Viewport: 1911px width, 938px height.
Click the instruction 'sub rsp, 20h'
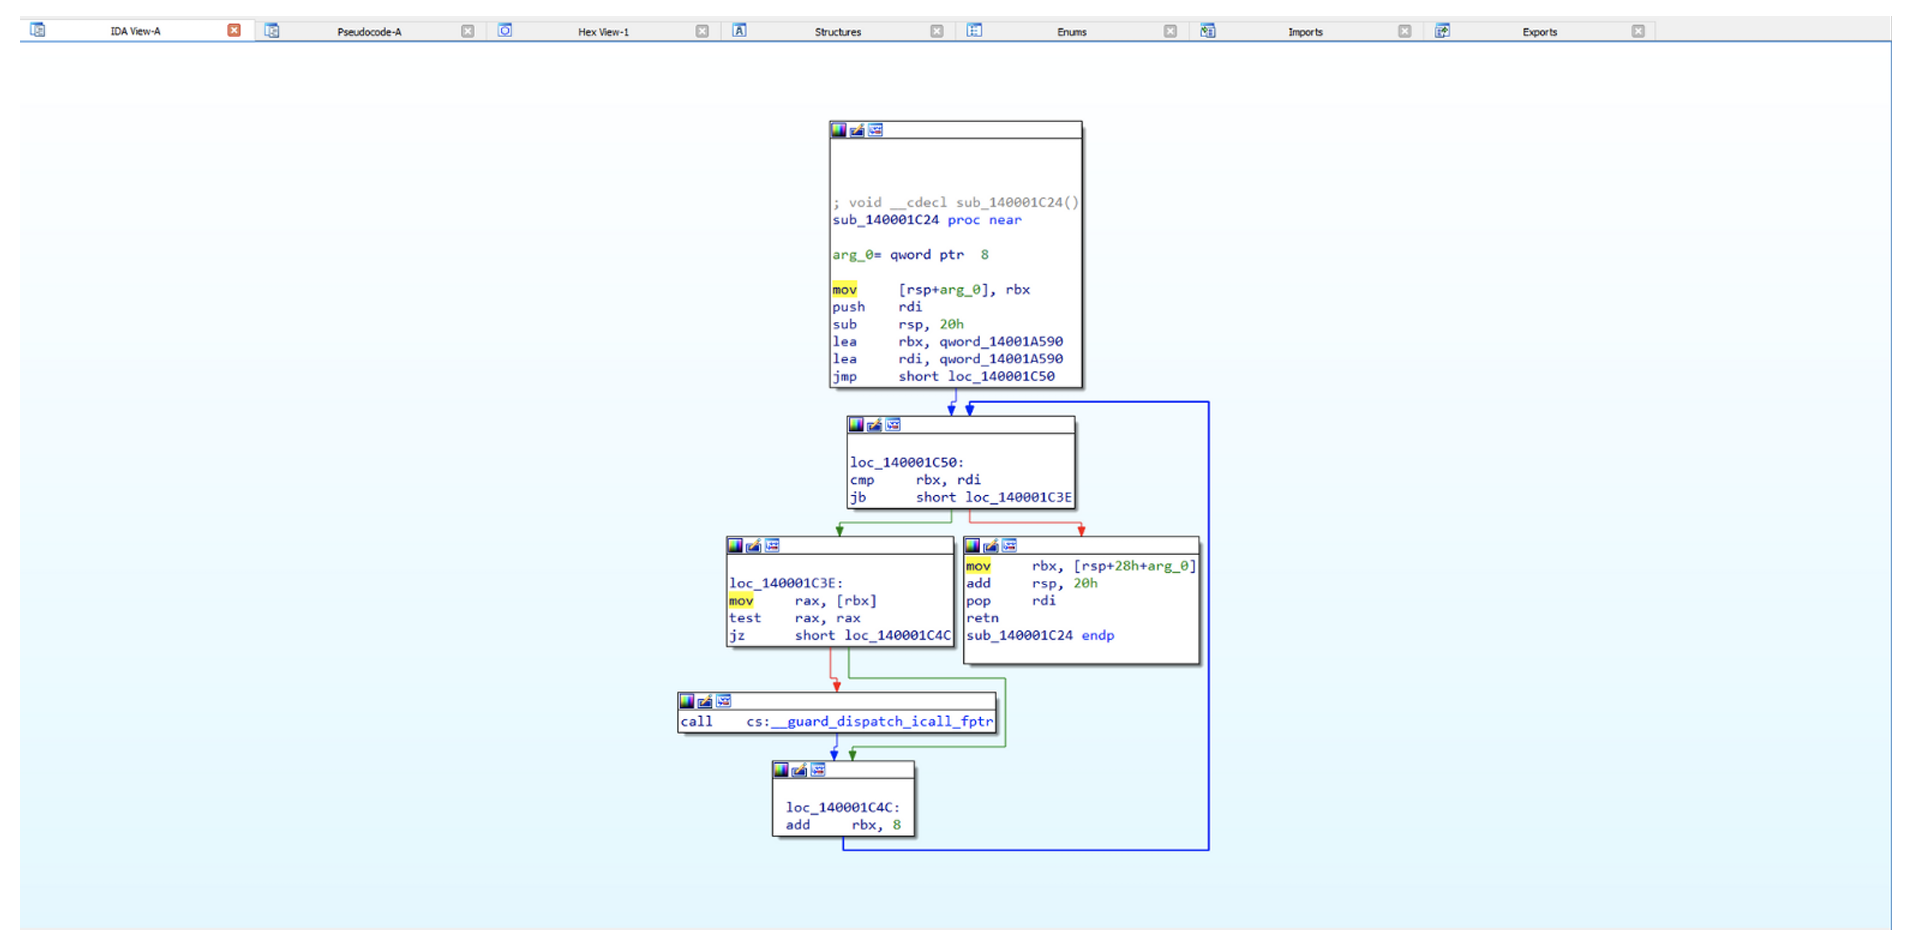click(898, 324)
